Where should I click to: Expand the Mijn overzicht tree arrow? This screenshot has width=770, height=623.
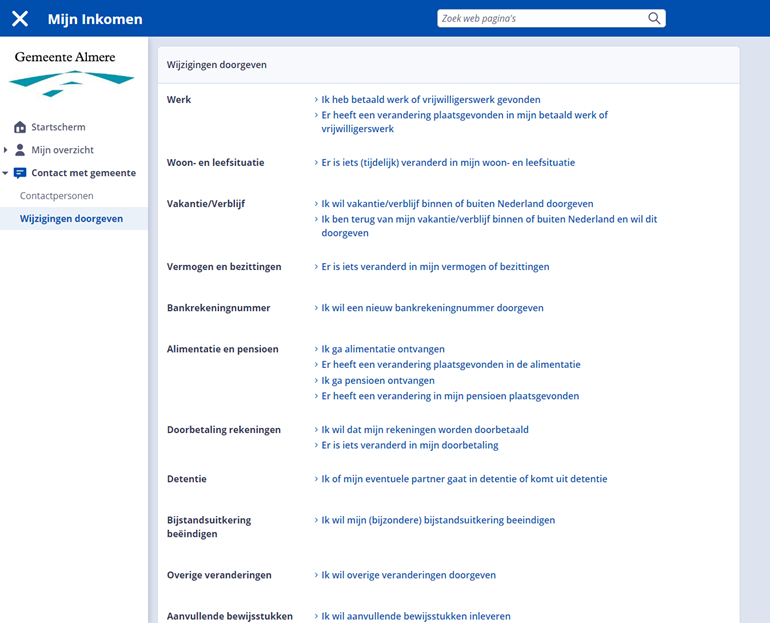click(6, 150)
